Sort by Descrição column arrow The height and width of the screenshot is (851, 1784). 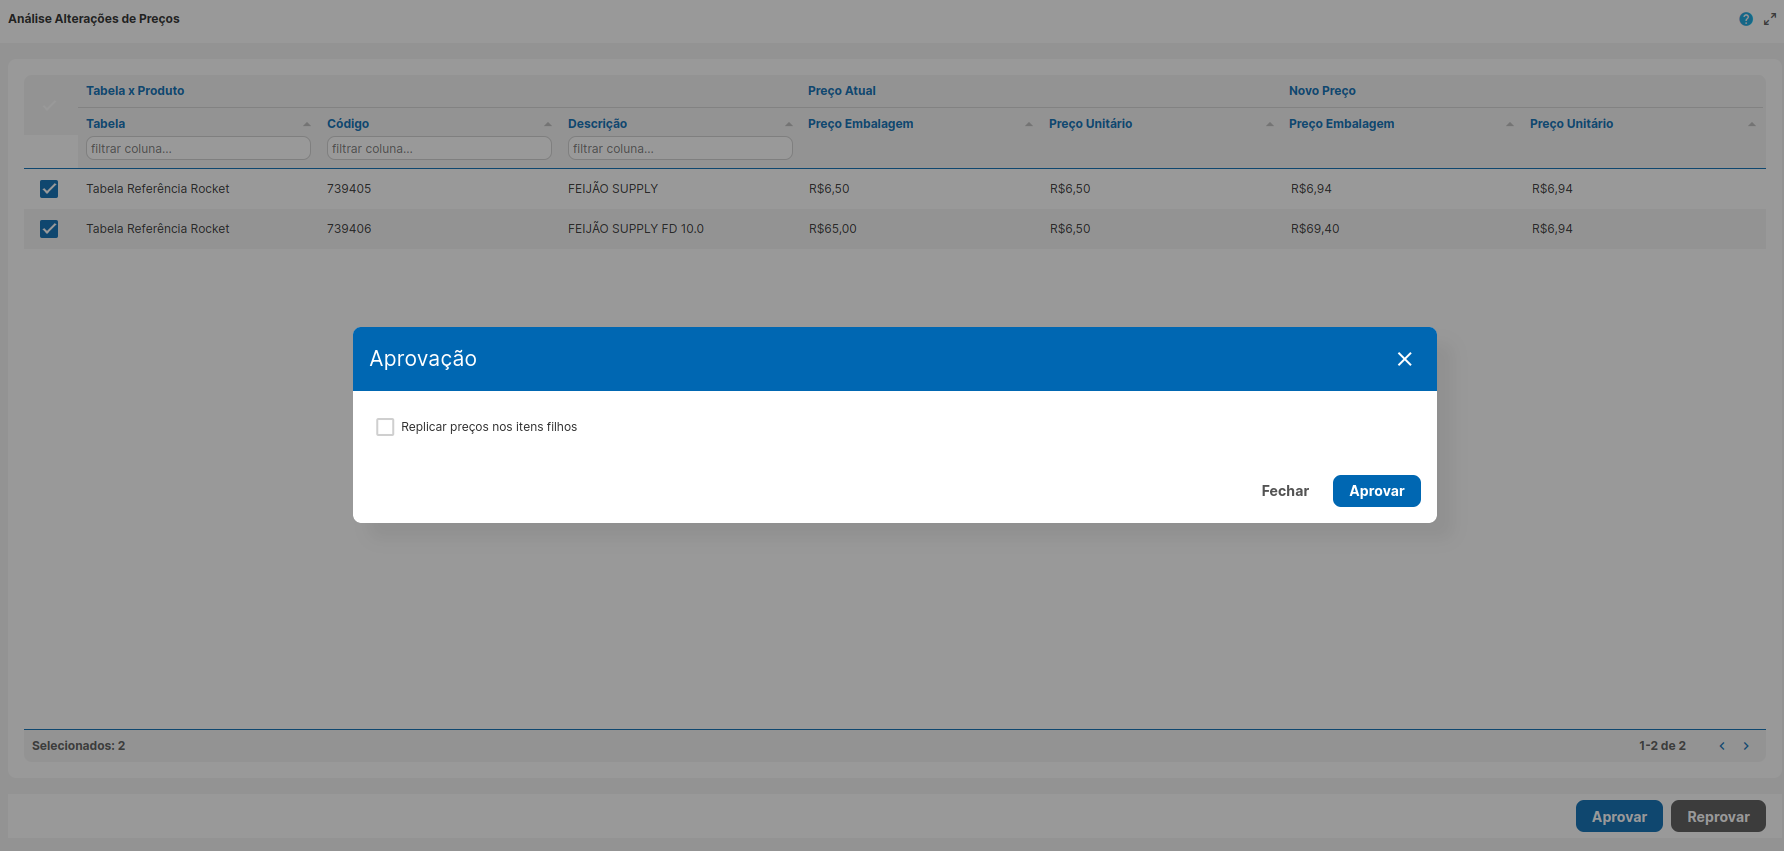click(x=789, y=124)
